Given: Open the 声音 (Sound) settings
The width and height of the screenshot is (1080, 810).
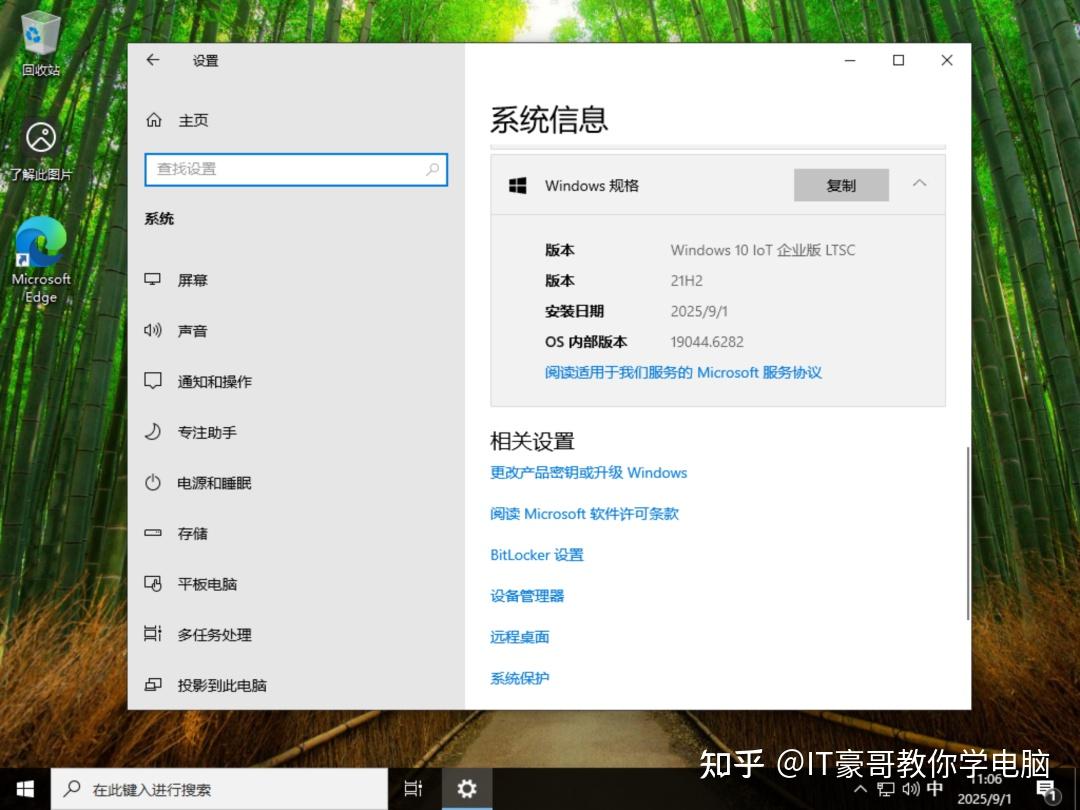Looking at the screenshot, I should click(192, 331).
